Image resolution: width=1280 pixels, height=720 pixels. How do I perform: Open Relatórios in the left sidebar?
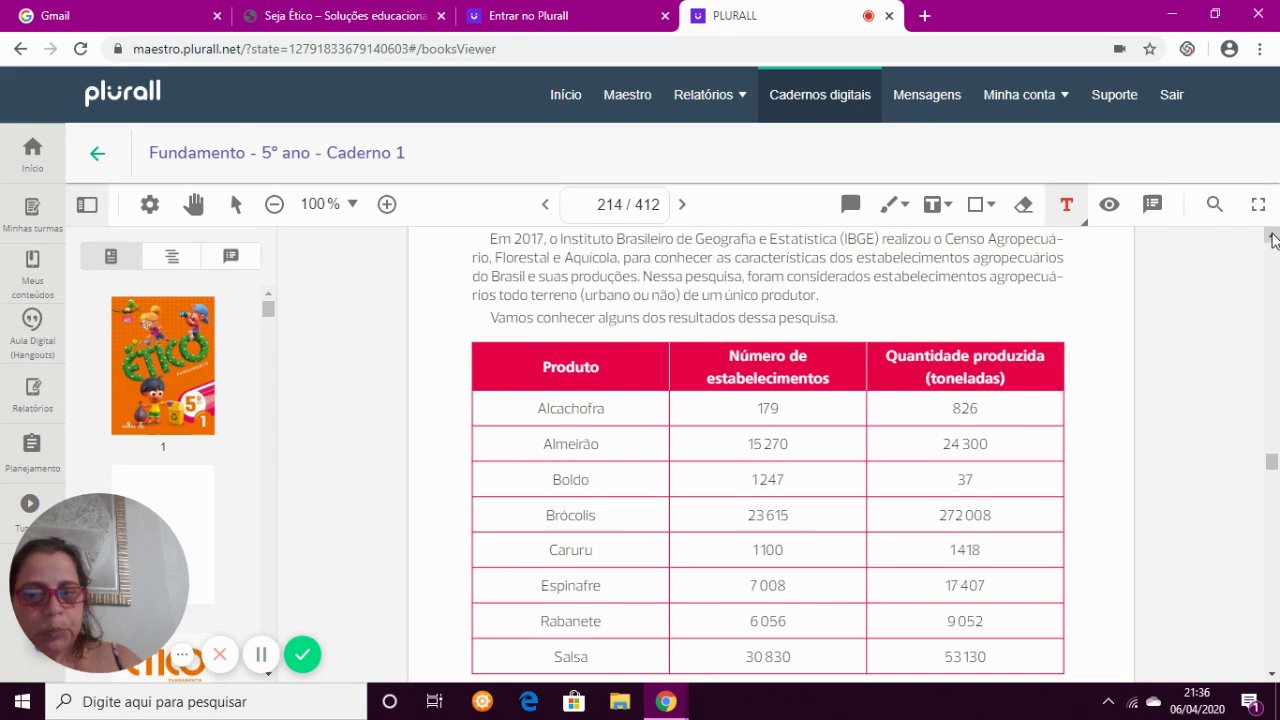(x=32, y=395)
